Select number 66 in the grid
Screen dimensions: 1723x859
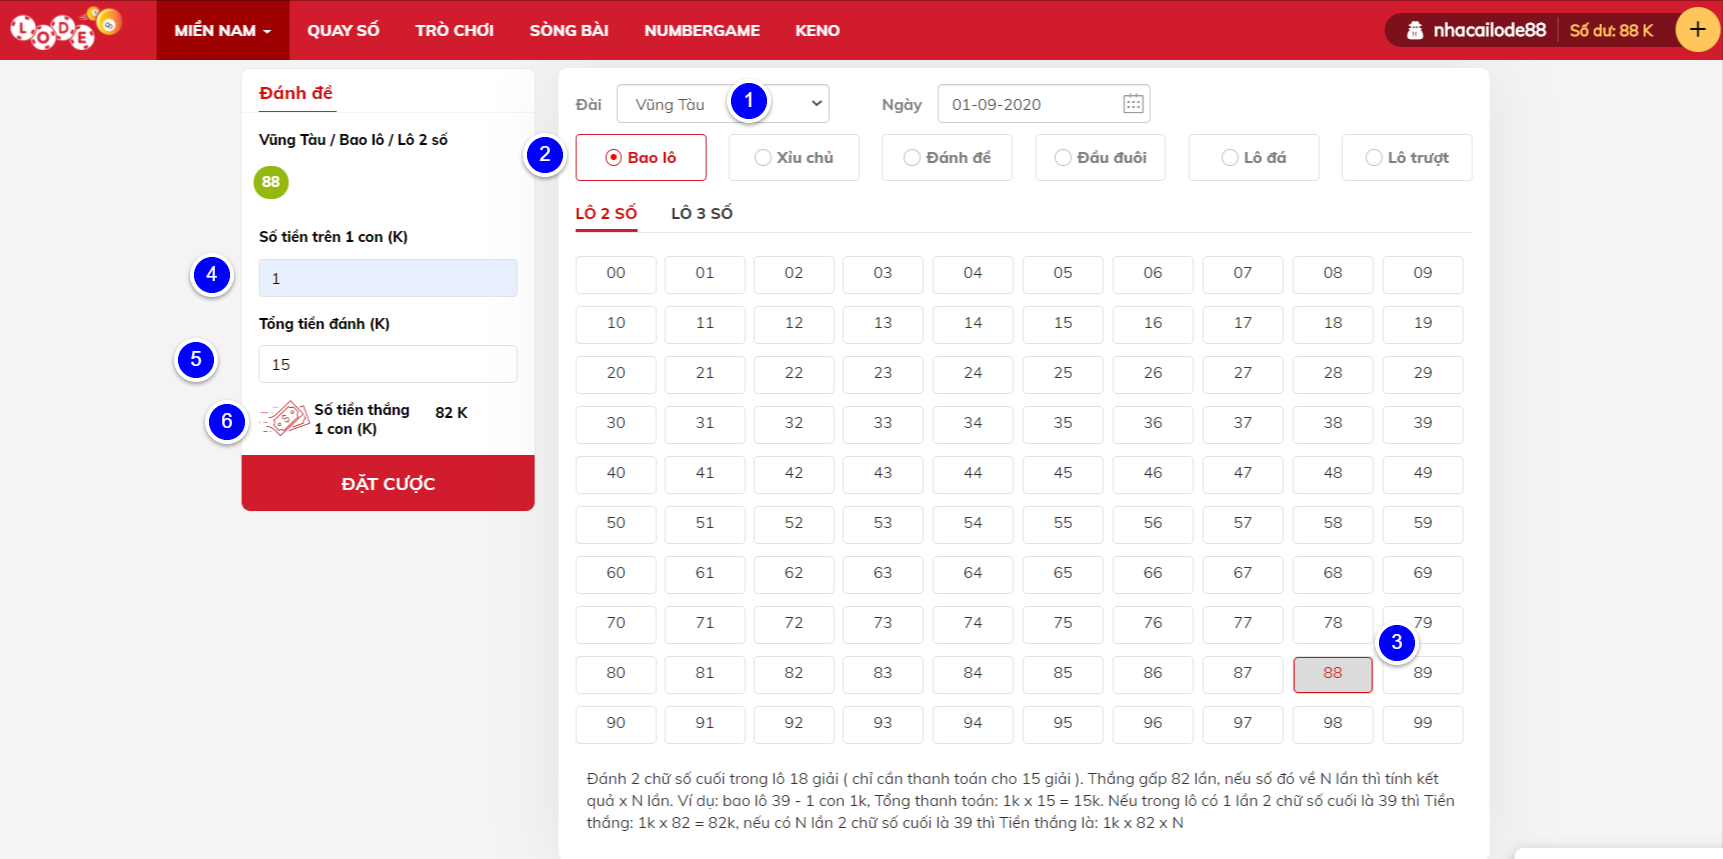click(1153, 574)
